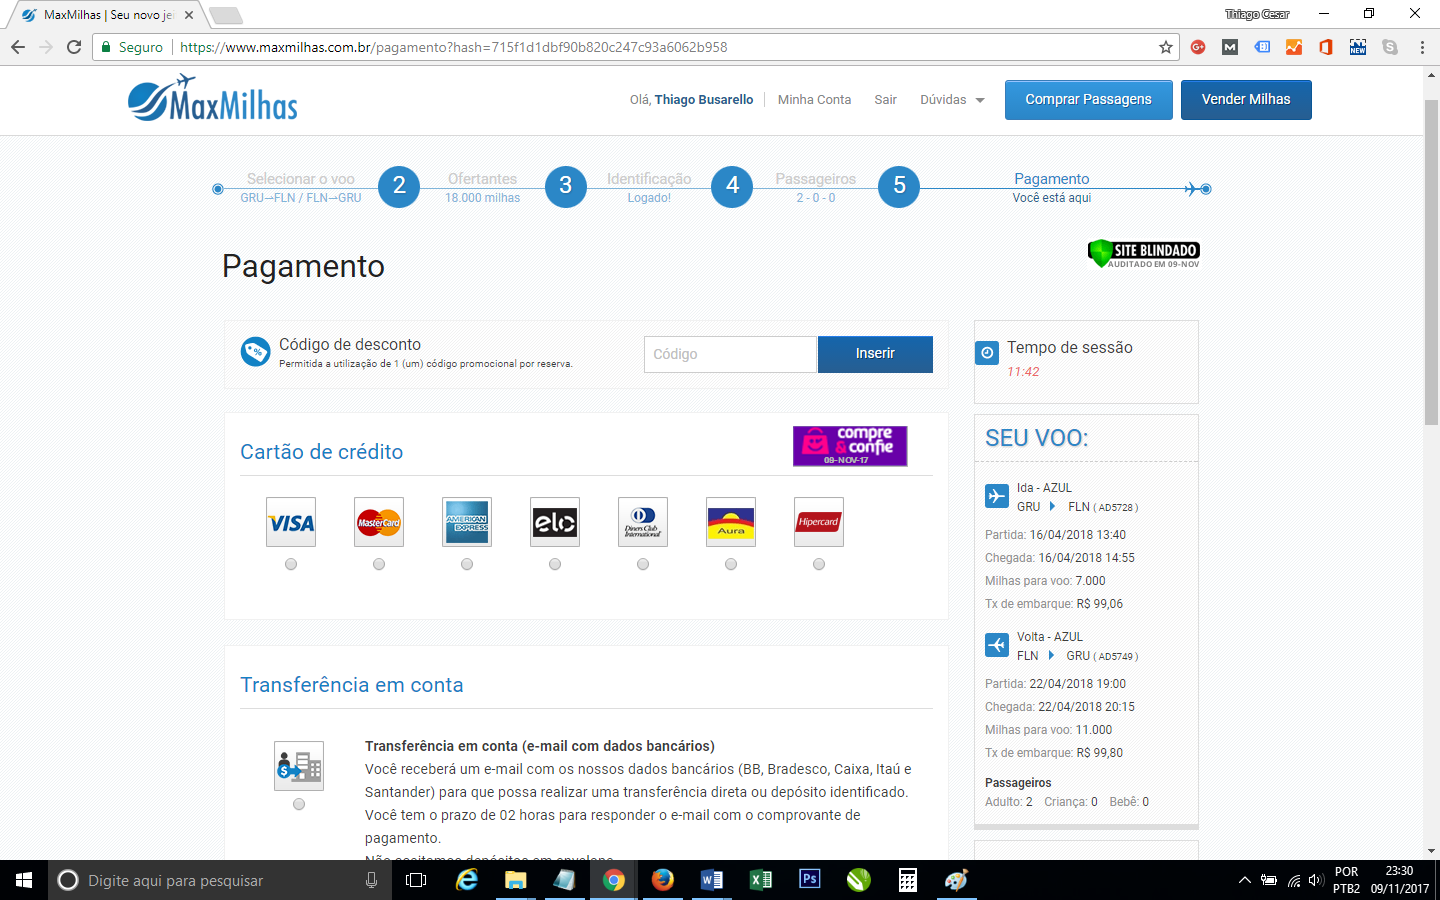Click the Diners Club logo
The height and width of the screenshot is (900, 1440).
coord(643,522)
